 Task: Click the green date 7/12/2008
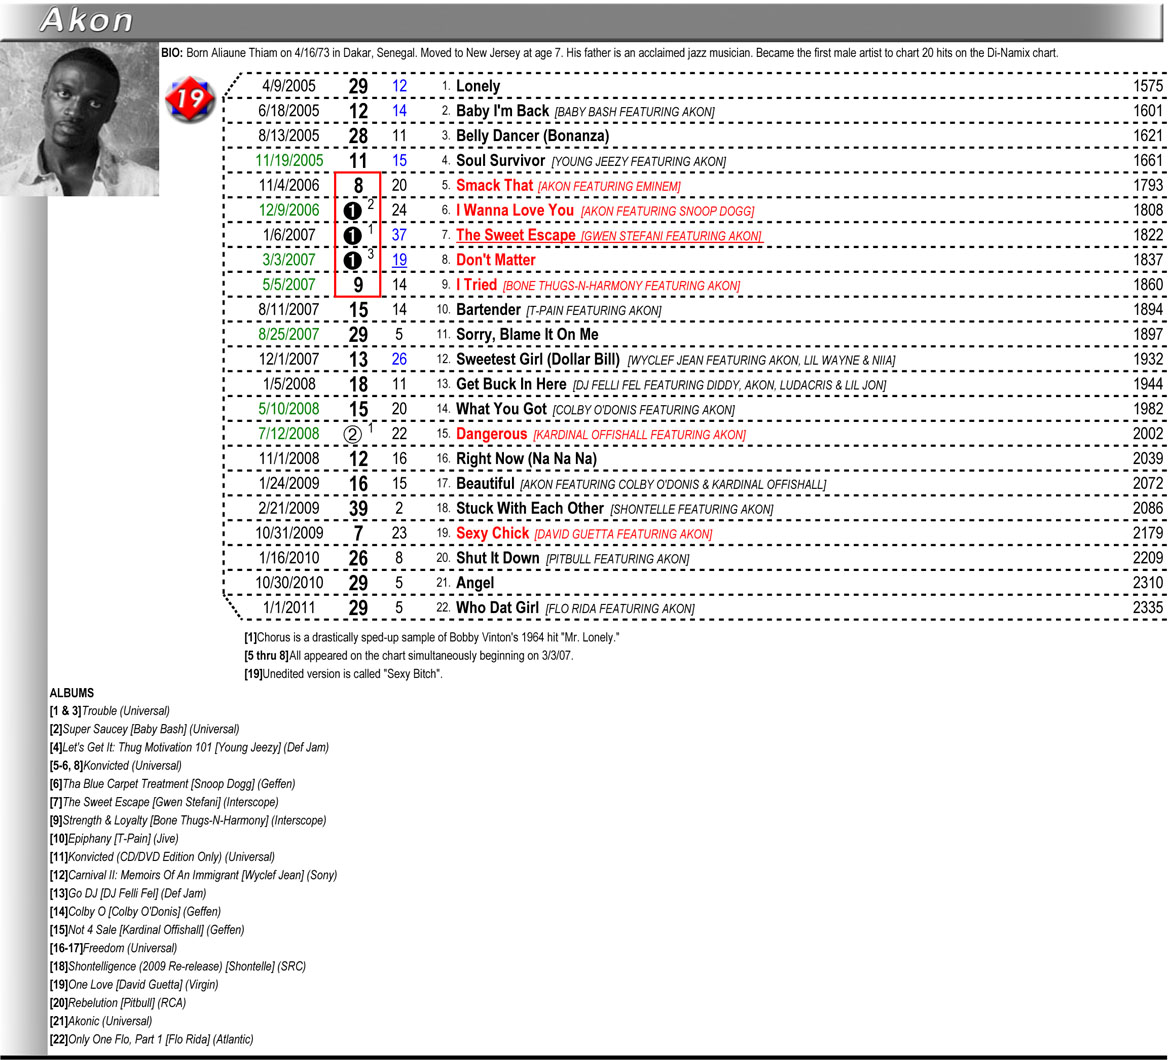click(289, 434)
